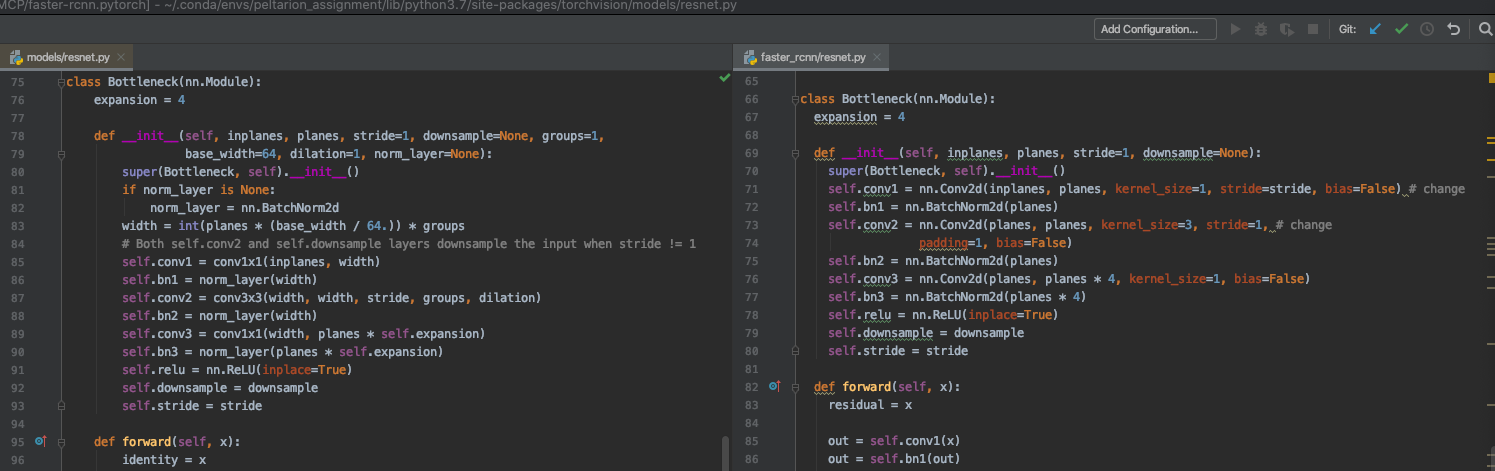Click Add Configuration... button
Screen dimensions: 1495x471
1155,29
